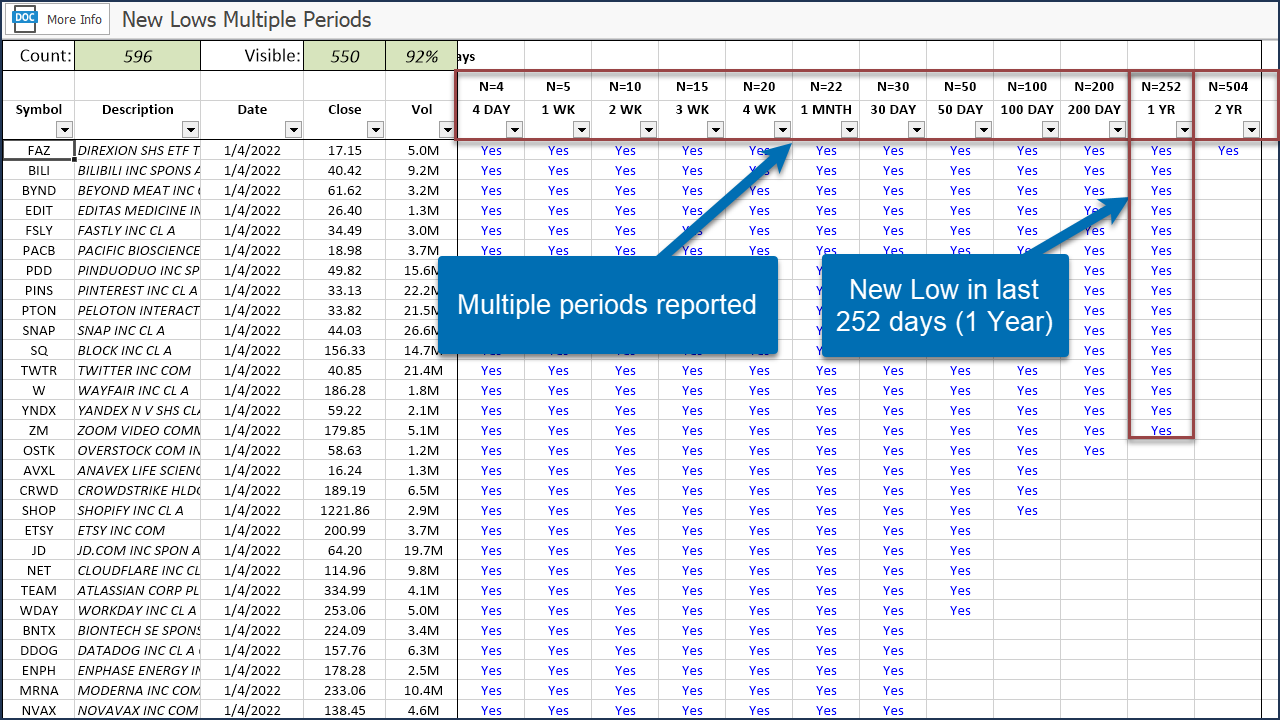Click the DATADOG INC CL A description cell
The height and width of the screenshot is (720, 1280).
click(x=138, y=650)
